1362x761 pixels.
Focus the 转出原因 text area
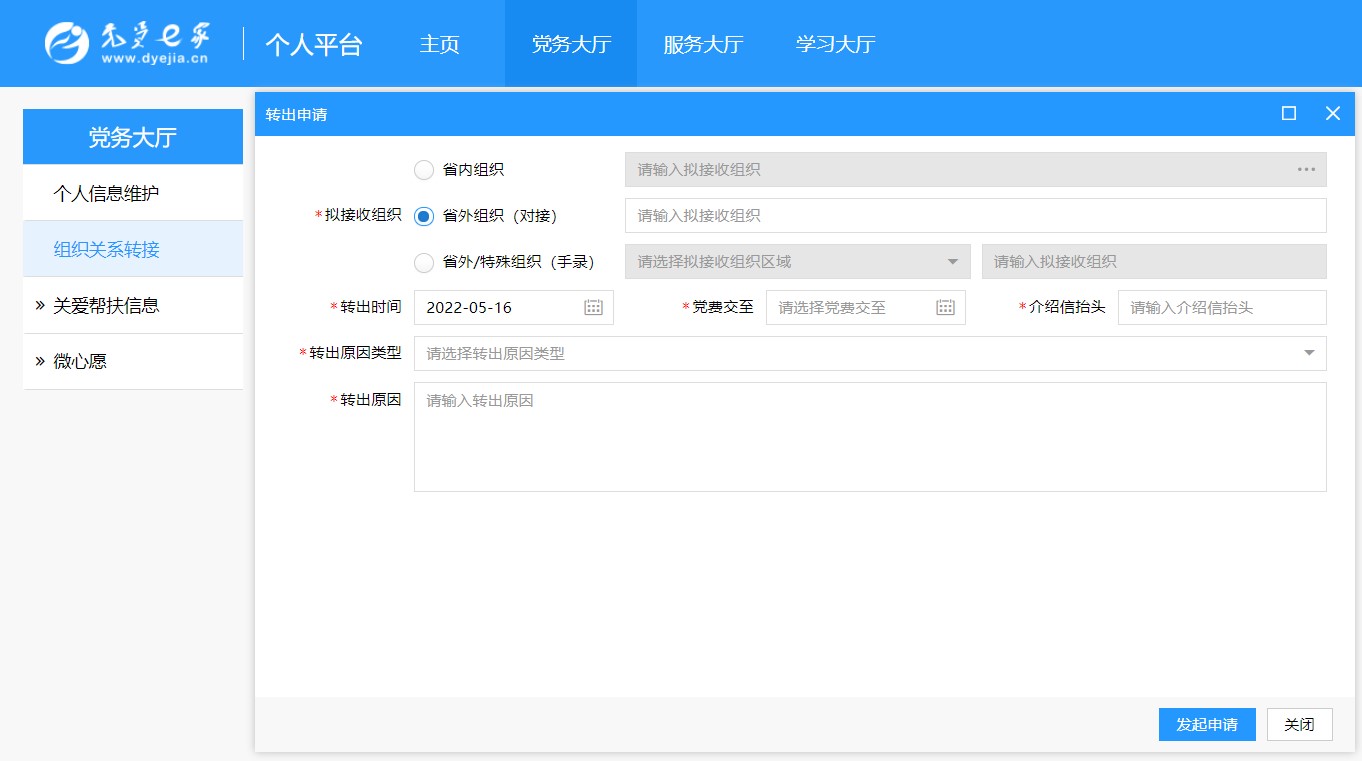pos(869,437)
